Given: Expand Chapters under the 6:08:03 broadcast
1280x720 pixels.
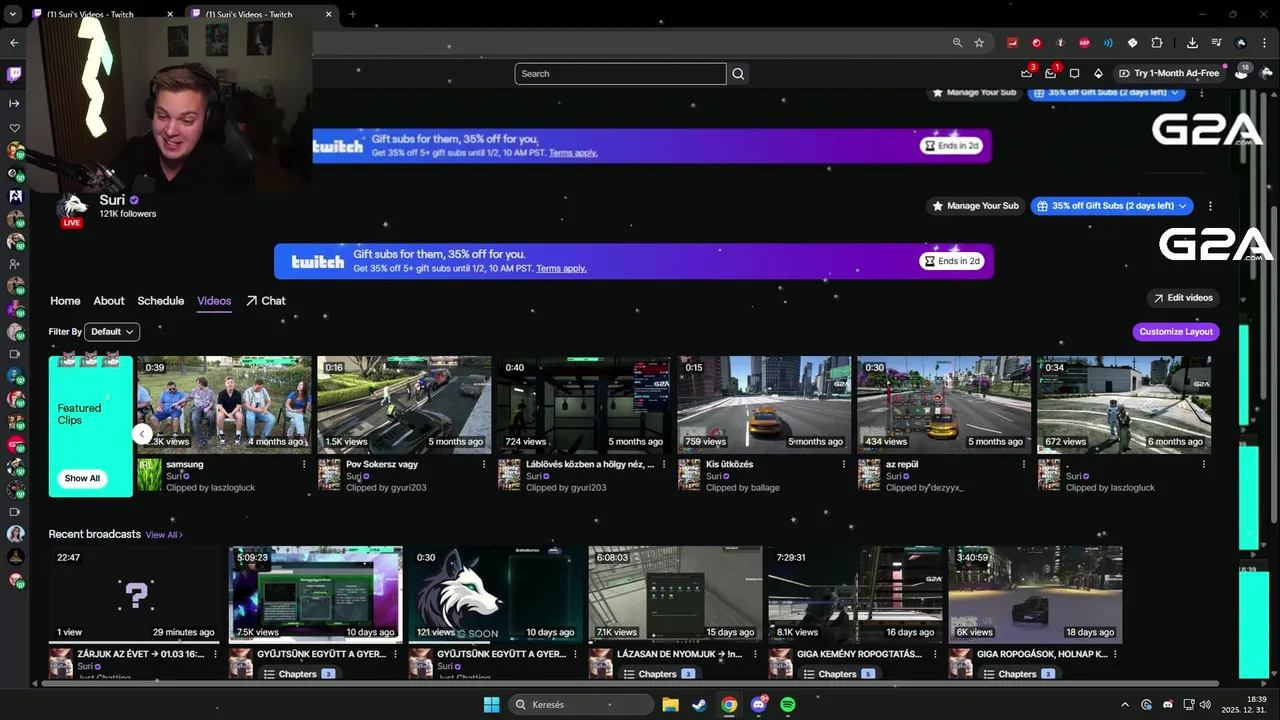Looking at the screenshot, I should pos(658,674).
